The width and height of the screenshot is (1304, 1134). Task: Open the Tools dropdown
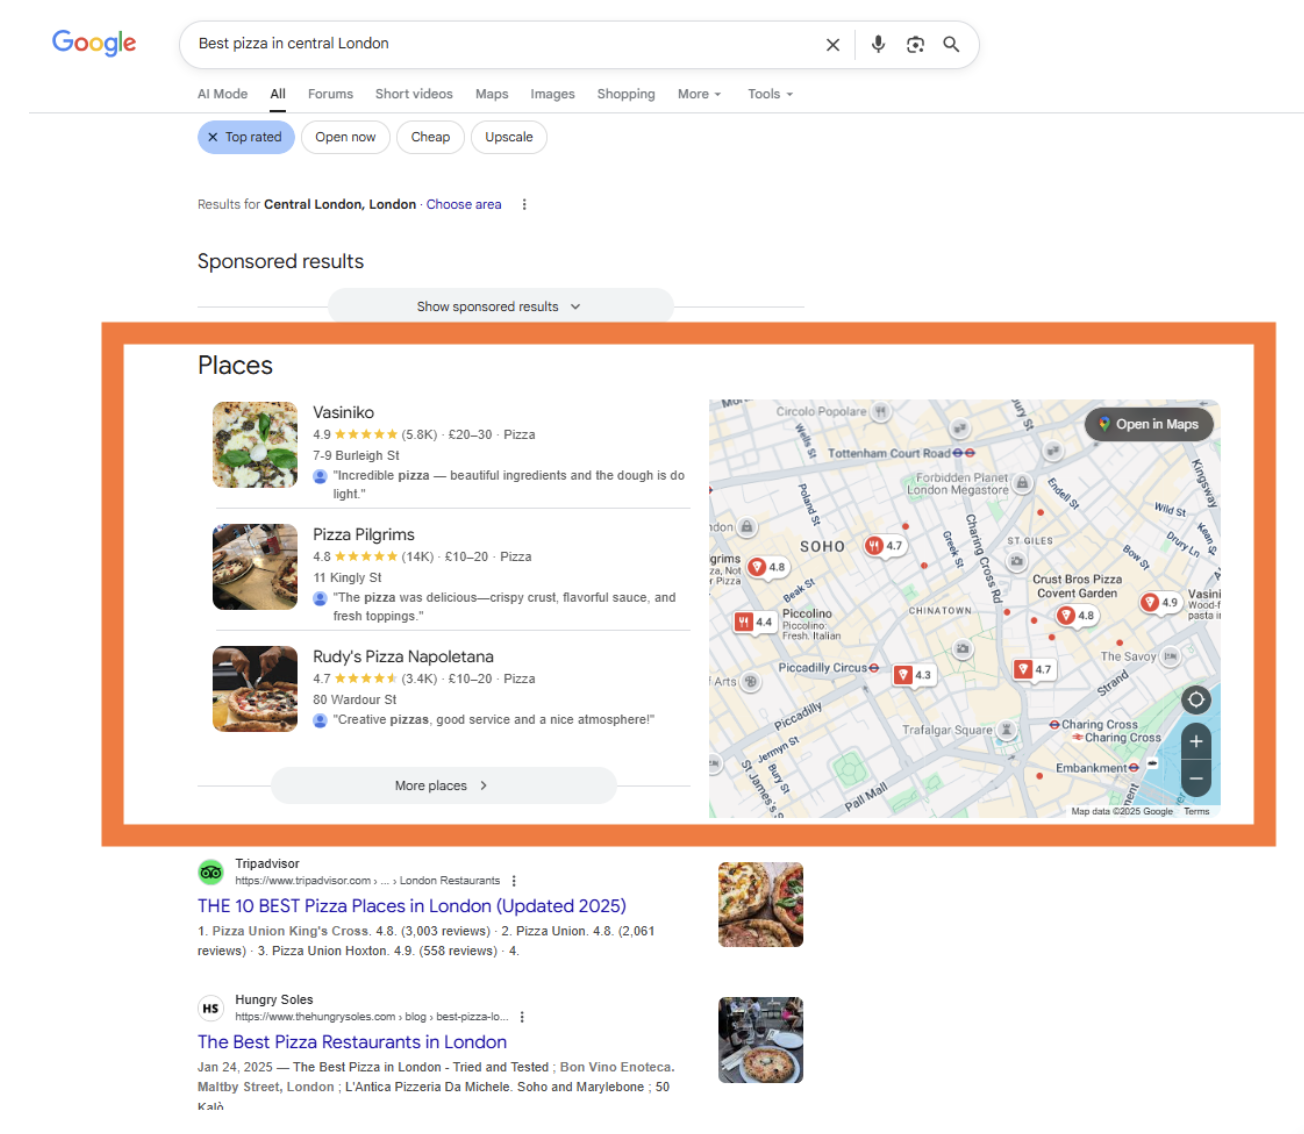pyautogui.click(x=769, y=94)
